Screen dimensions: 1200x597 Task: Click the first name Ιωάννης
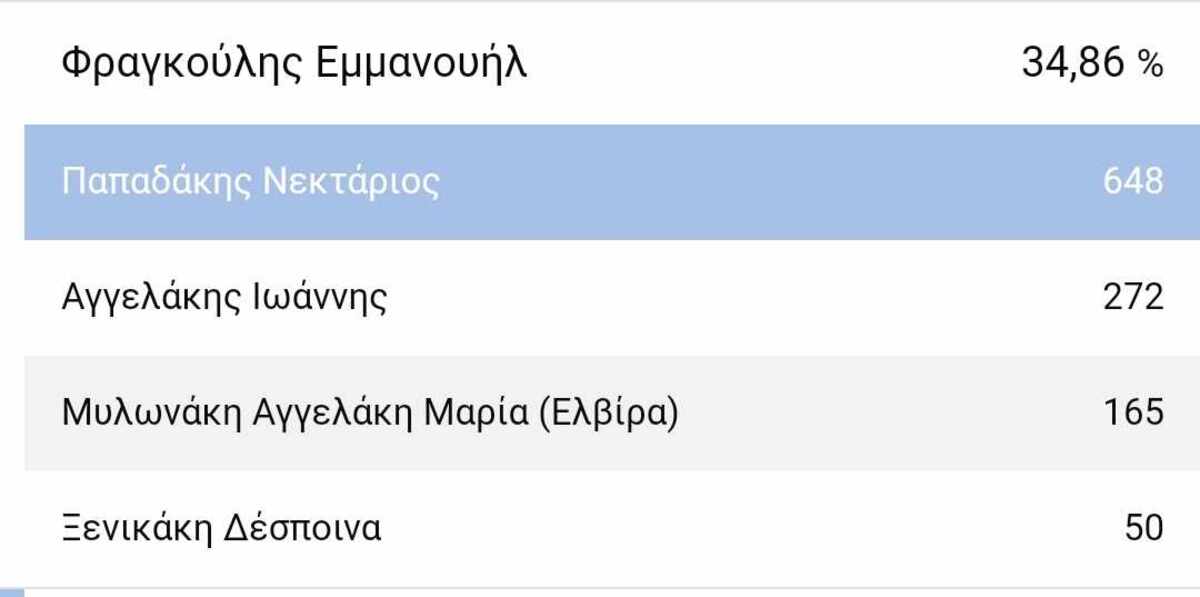click(x=316, y=298)
